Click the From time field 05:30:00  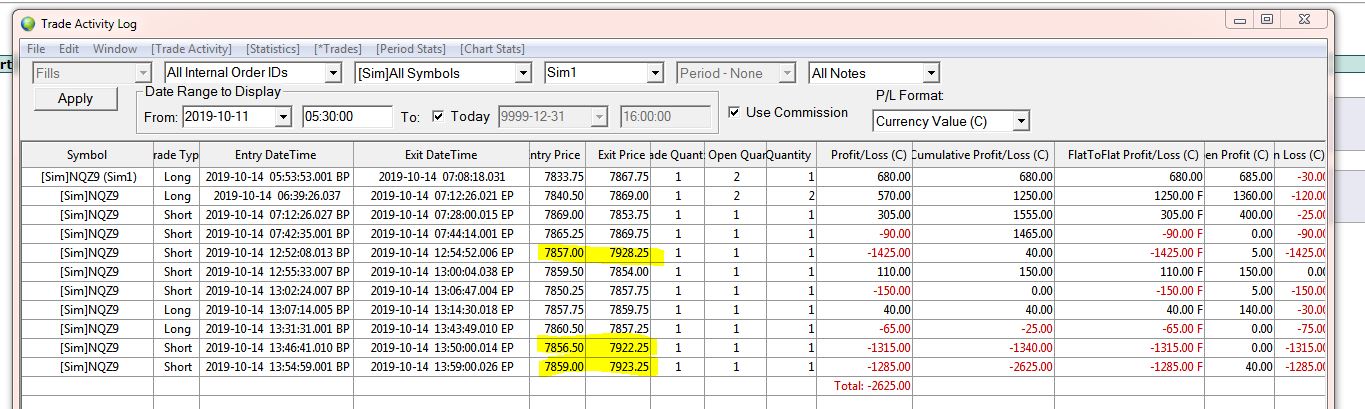[x=347, y=117]
